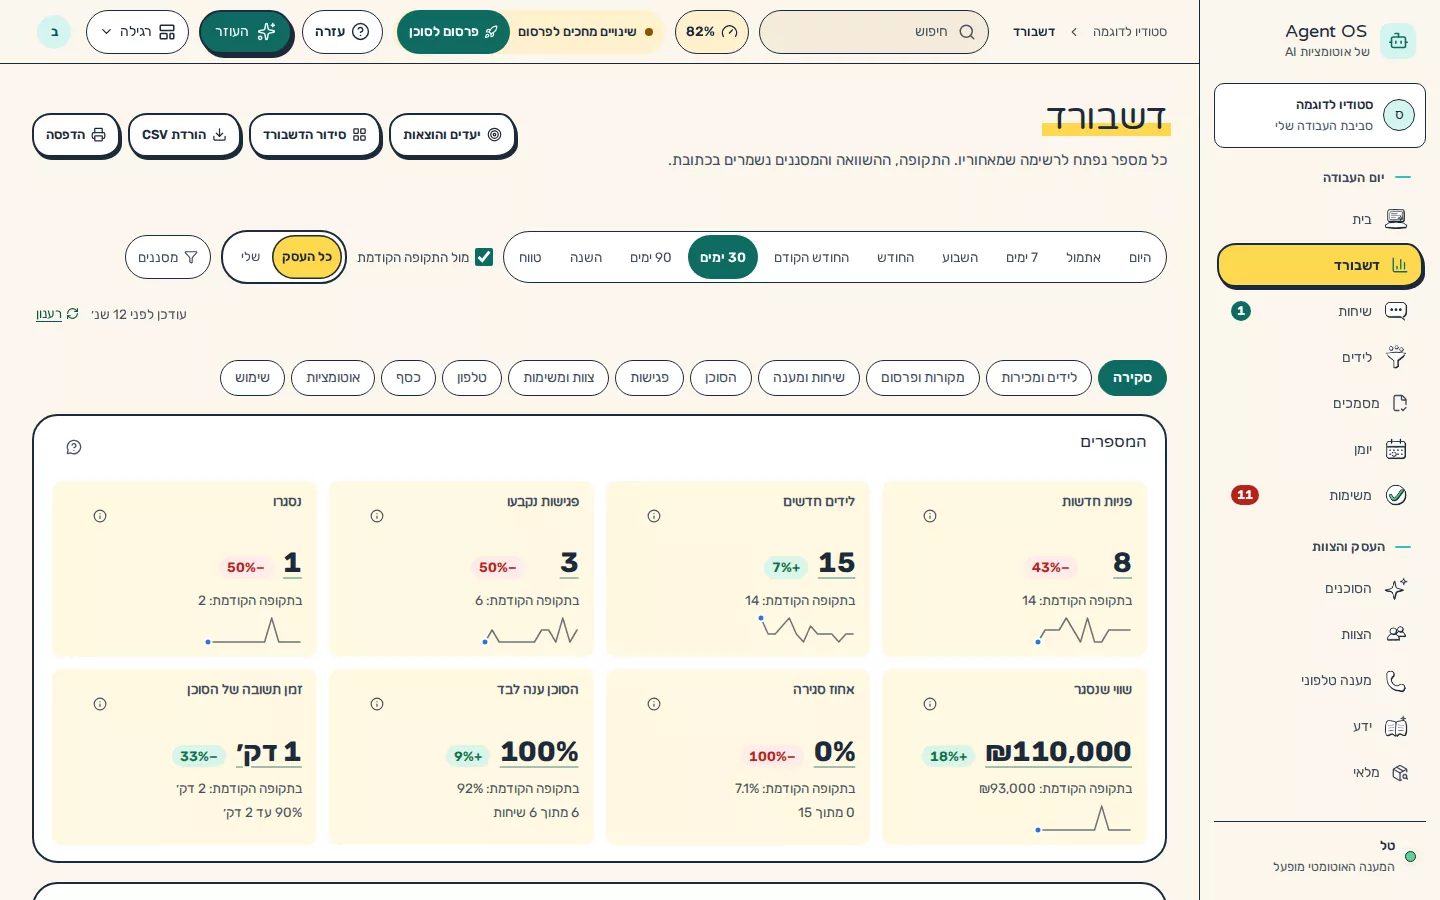Expand the סטודיו לדוגמה workspace selector
Image resolution: width=1440 pixels, height=900 pixels.
click(1320, 116)
